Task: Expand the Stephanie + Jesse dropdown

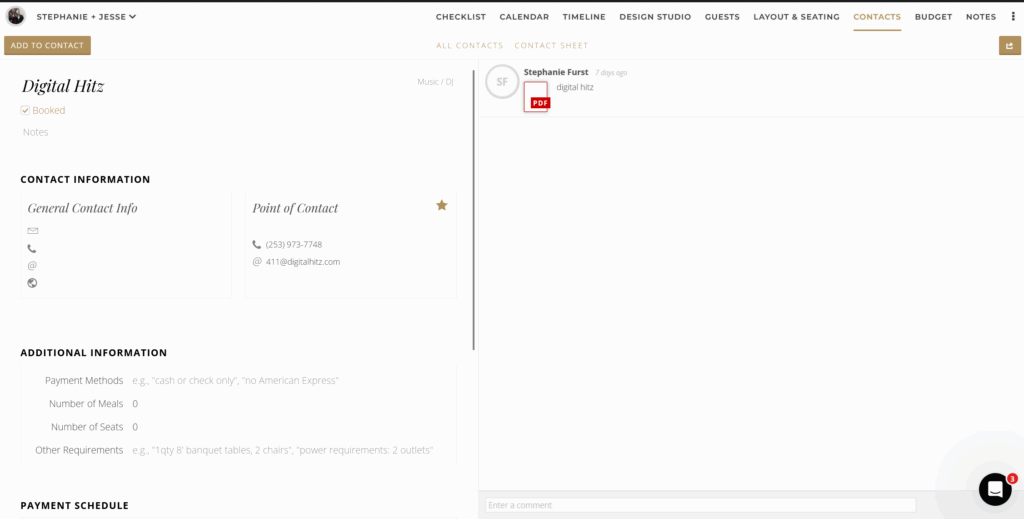Action: click(x=86, y=17)
